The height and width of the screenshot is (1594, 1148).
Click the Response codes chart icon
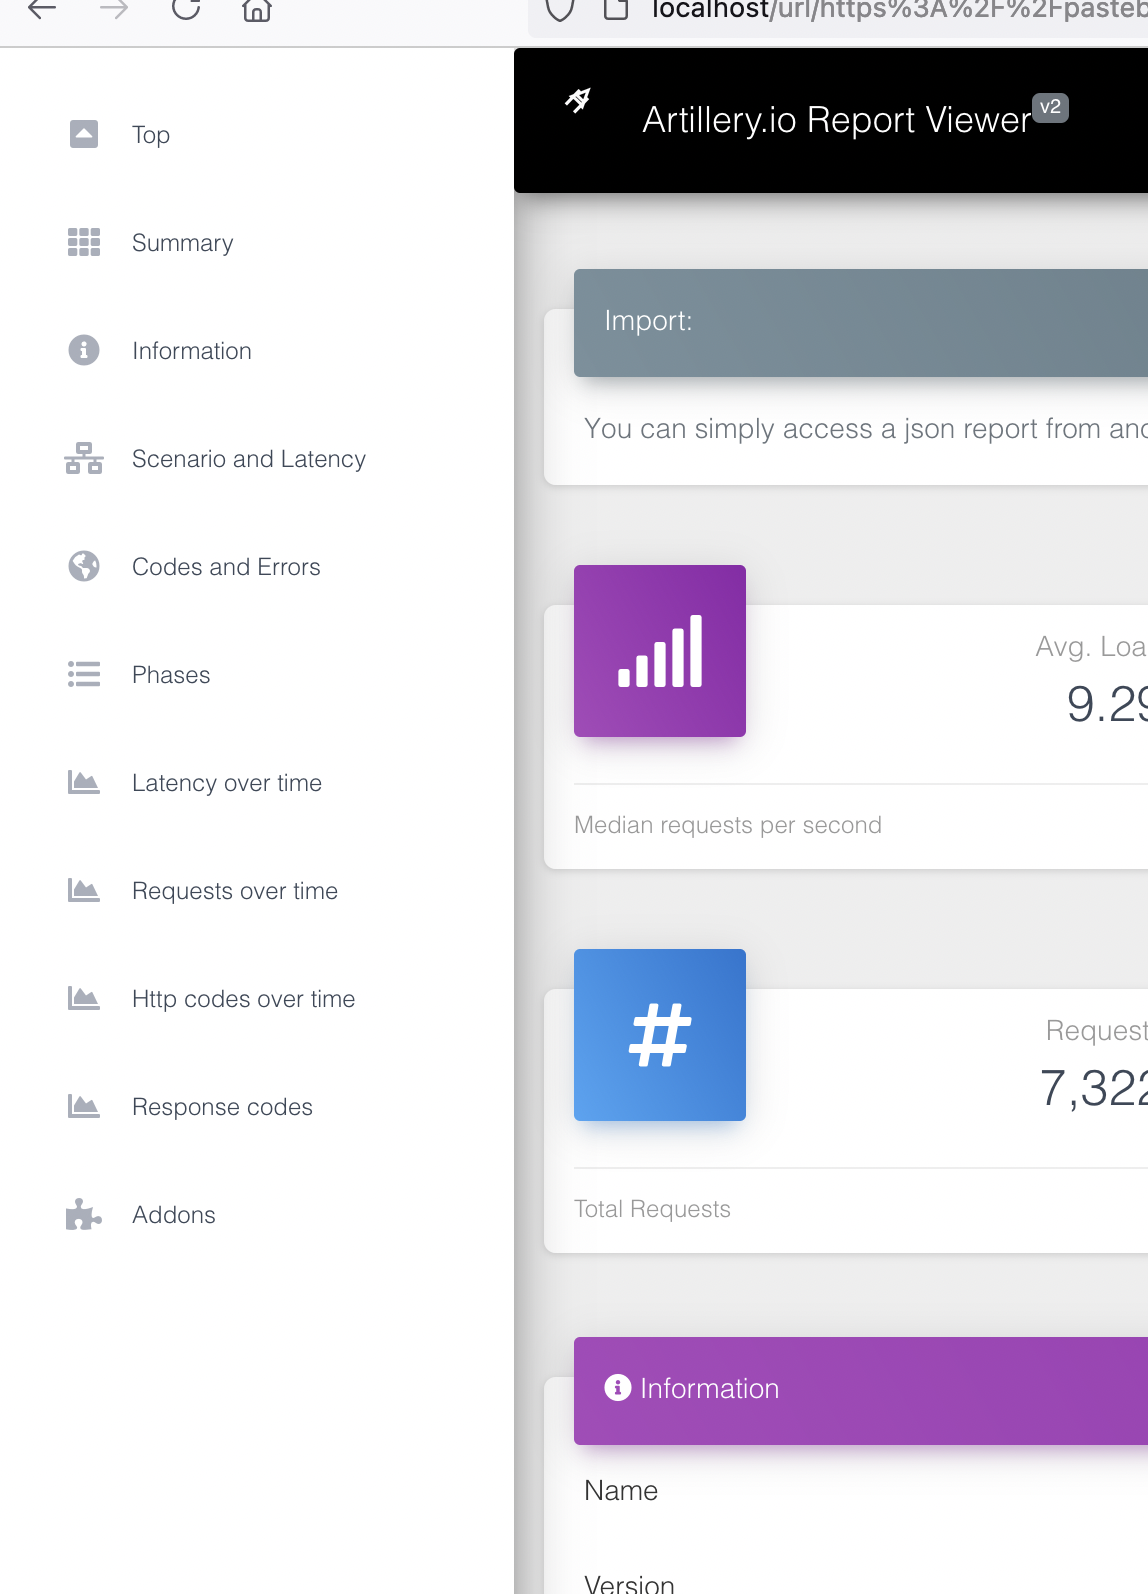(x=84, y=1106)
